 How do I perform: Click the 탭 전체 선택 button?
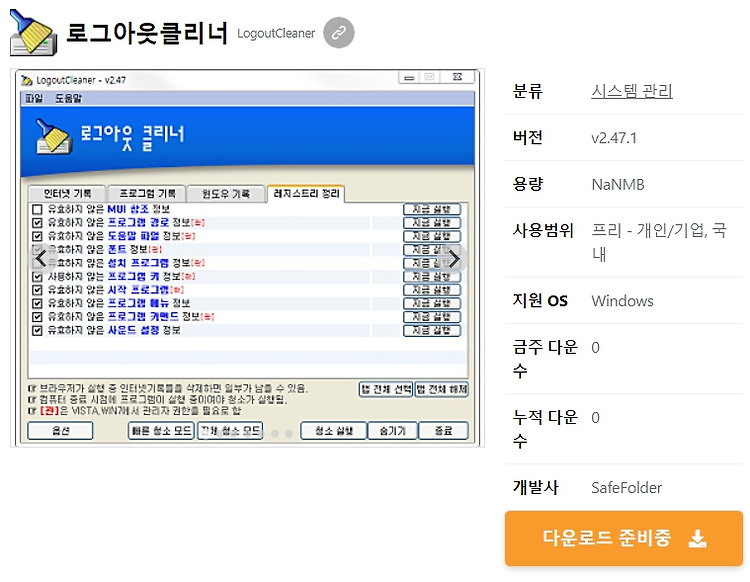click(x=386, y=389)
